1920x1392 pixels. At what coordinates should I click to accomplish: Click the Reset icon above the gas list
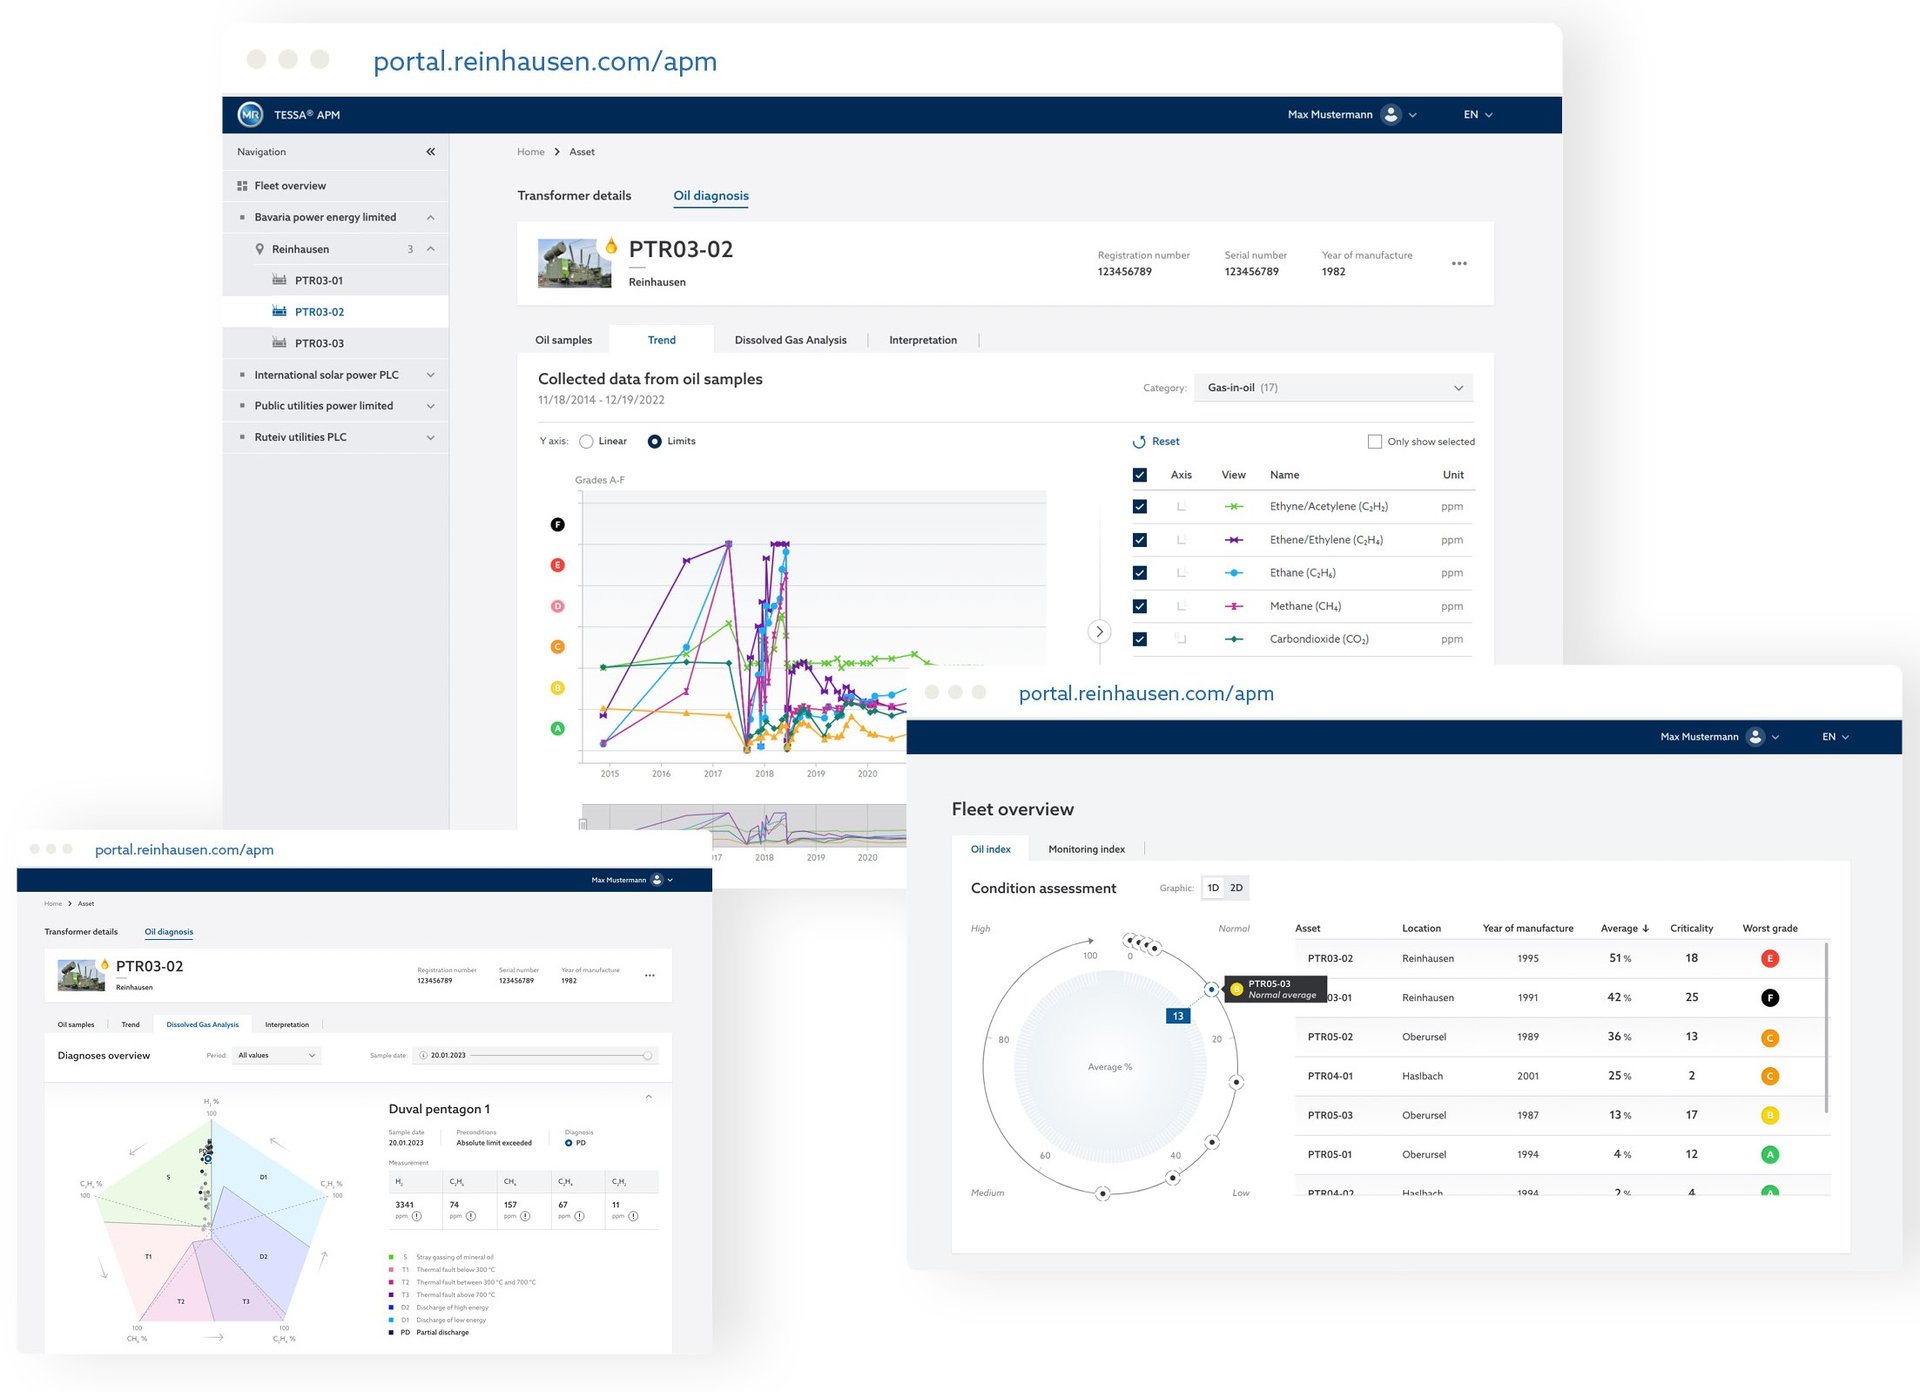coord(1139,442)
